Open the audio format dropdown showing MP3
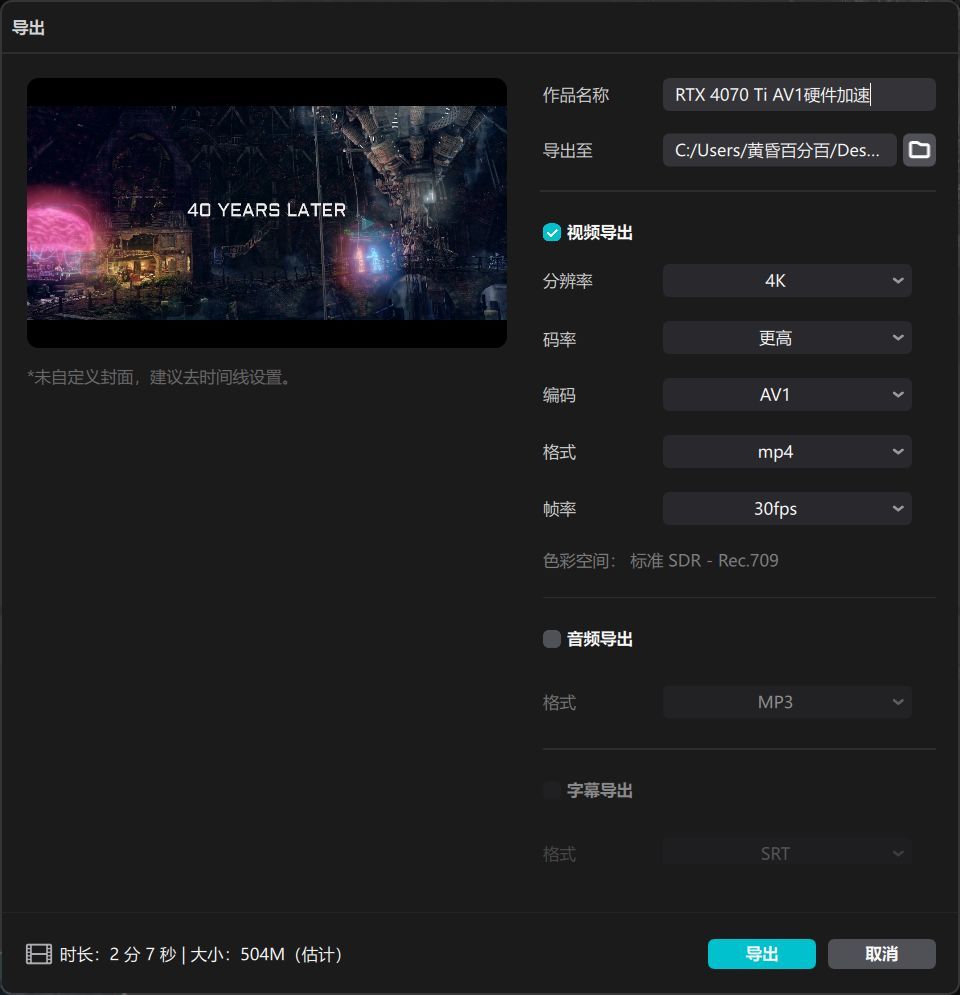This screenshot has width=960, height=995. point(787,702)
